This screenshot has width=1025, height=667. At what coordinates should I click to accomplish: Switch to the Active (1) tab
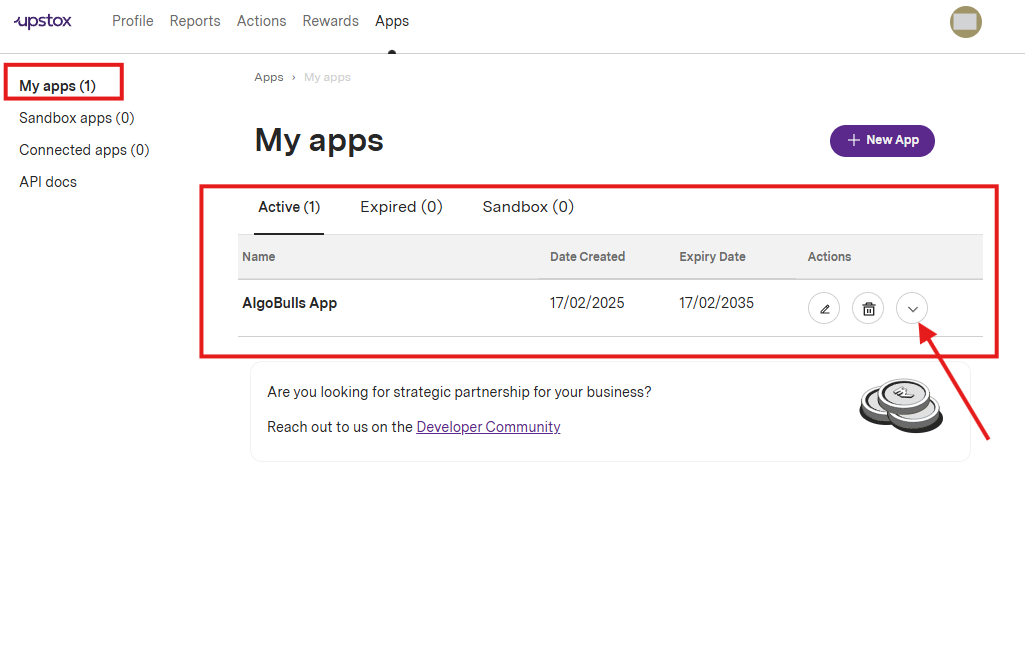pyautogui.click(x=289, y=207)
